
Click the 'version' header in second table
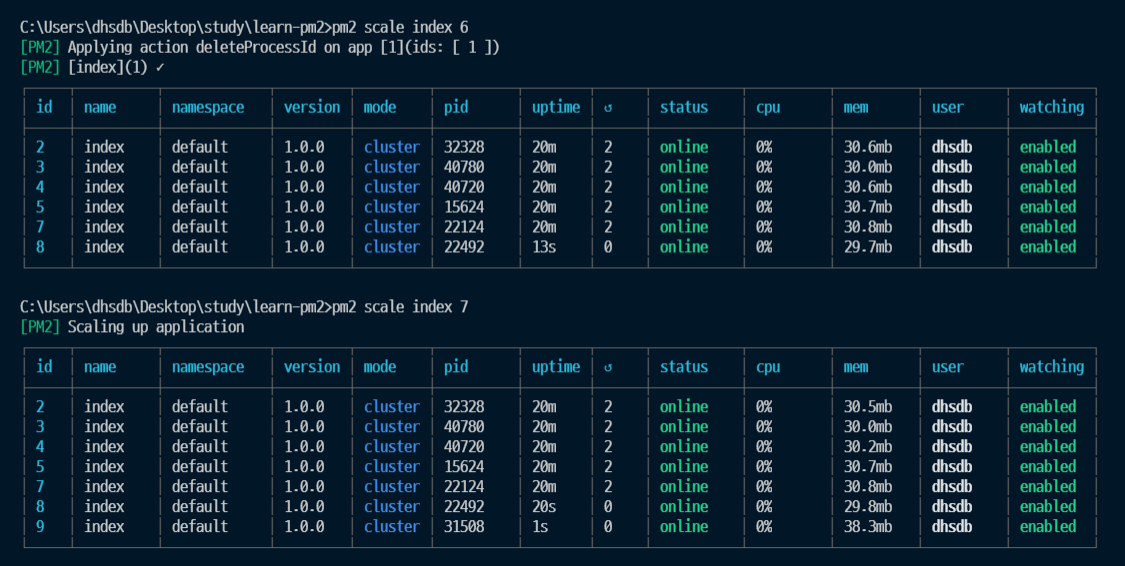[x=312, y=367]
